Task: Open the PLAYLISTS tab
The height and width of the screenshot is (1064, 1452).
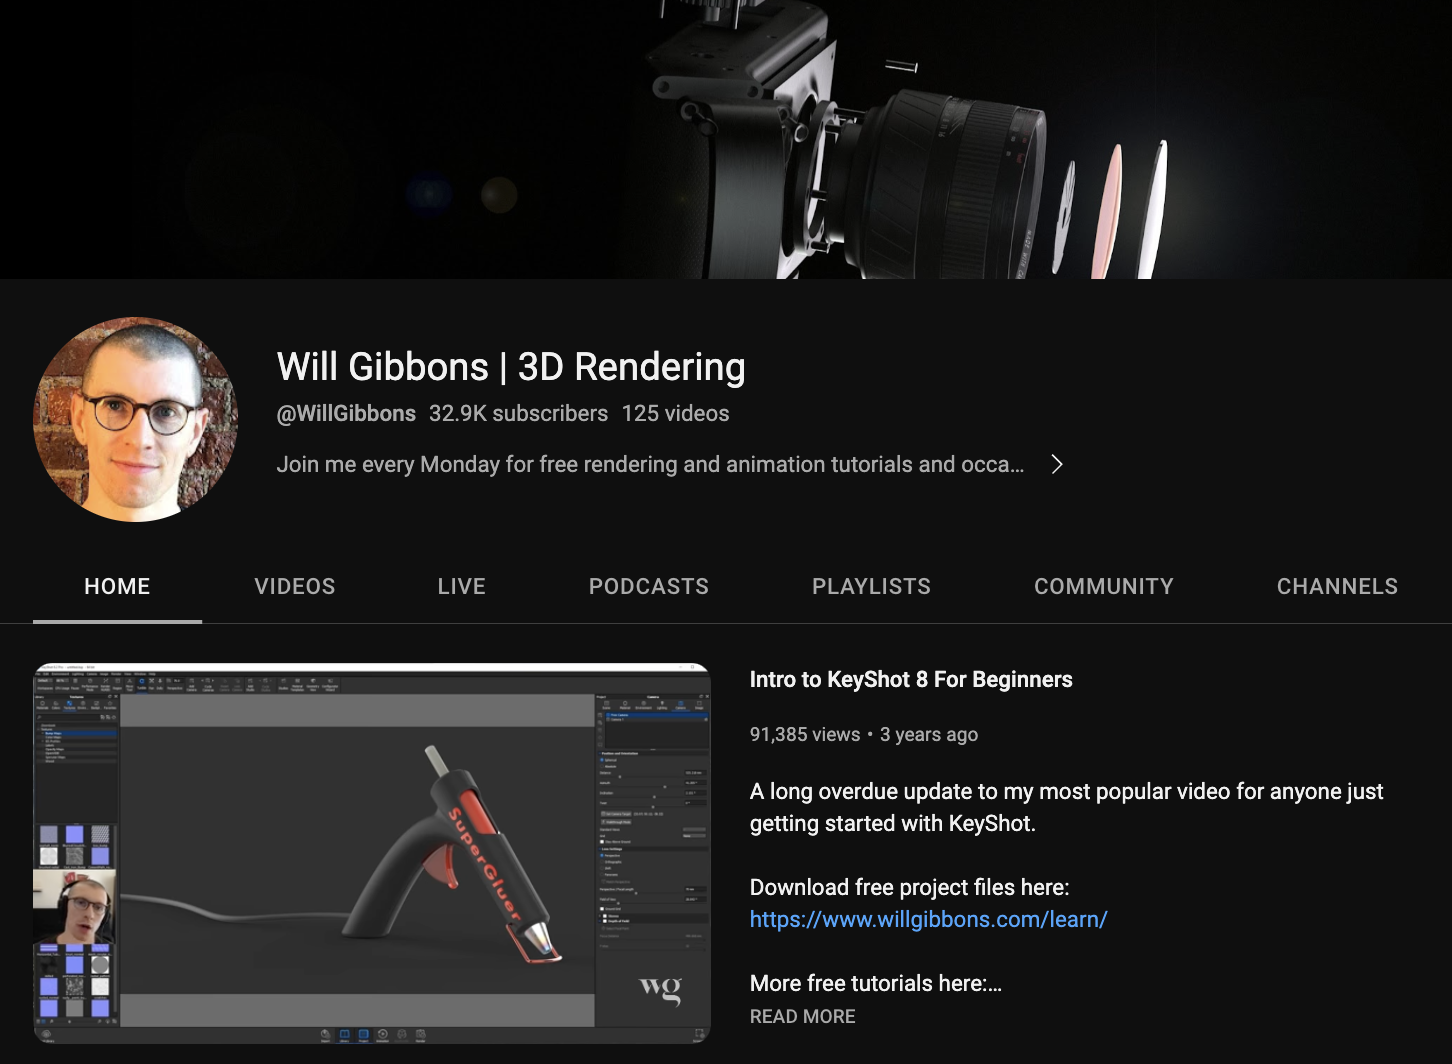Action: pyautogui.click(x=871, y=587)
